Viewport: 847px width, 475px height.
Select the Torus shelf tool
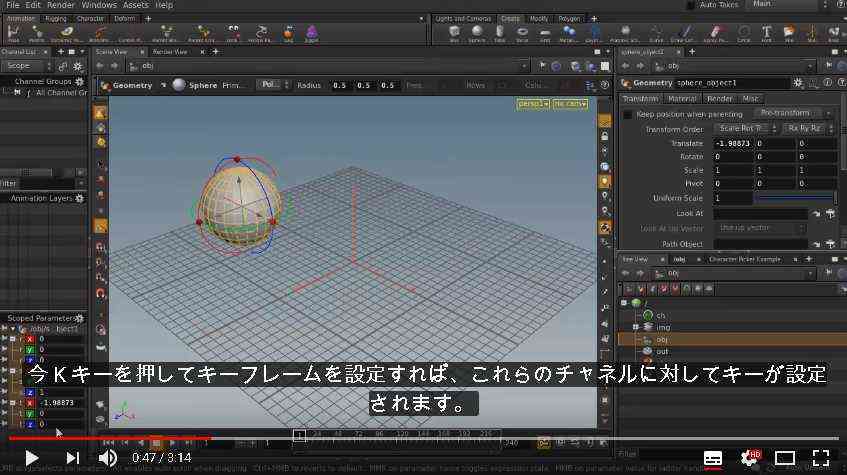point(522,33)
